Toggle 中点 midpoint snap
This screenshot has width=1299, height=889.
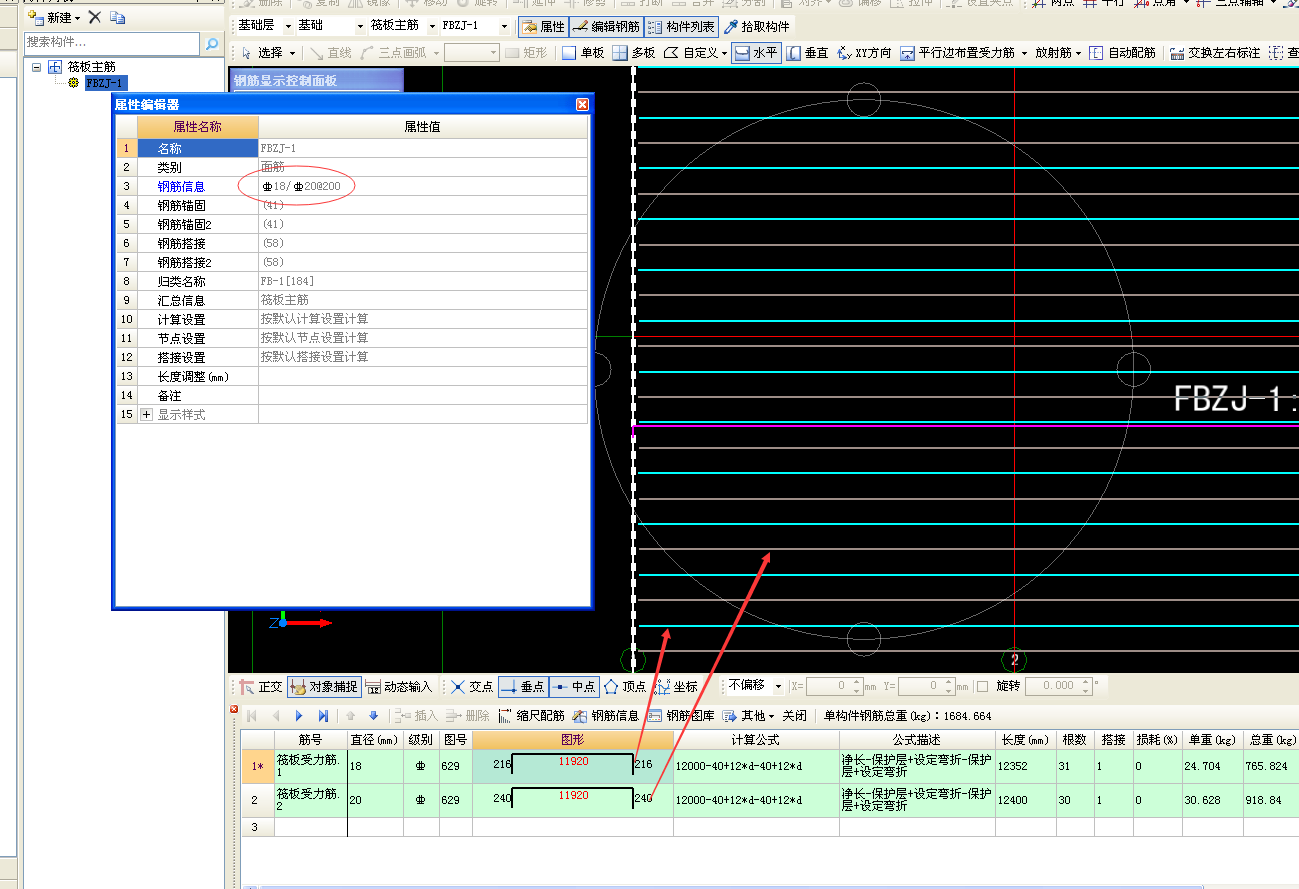[575, 687]
